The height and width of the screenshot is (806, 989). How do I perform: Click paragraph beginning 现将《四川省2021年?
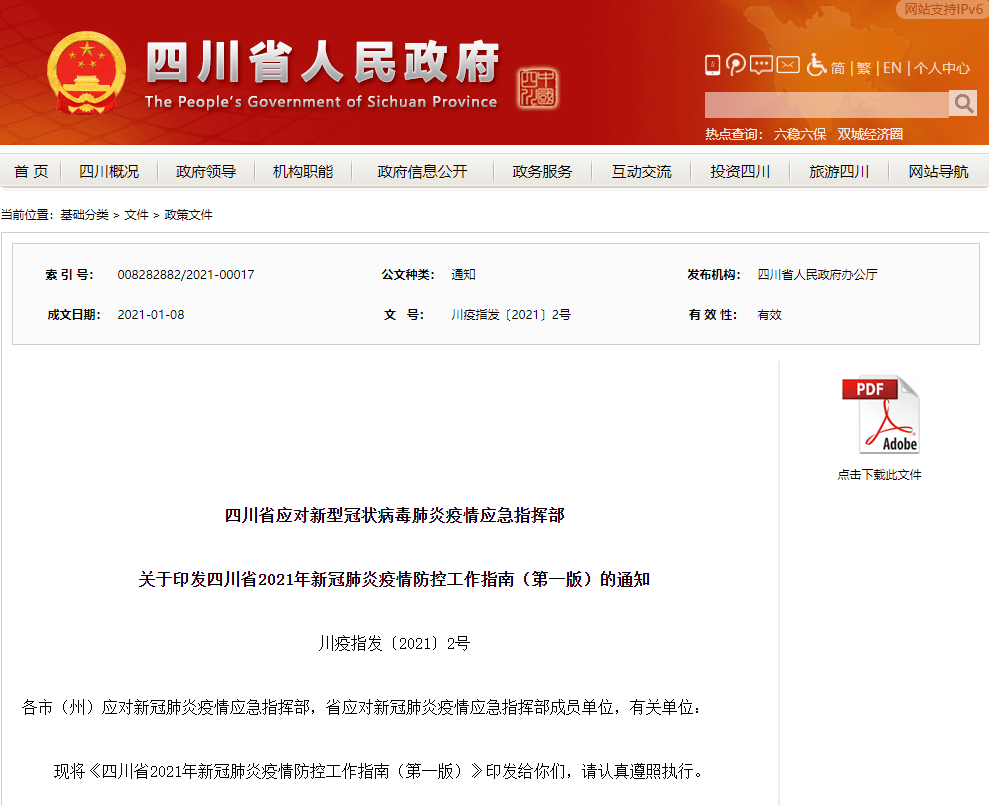coord(379,771)
